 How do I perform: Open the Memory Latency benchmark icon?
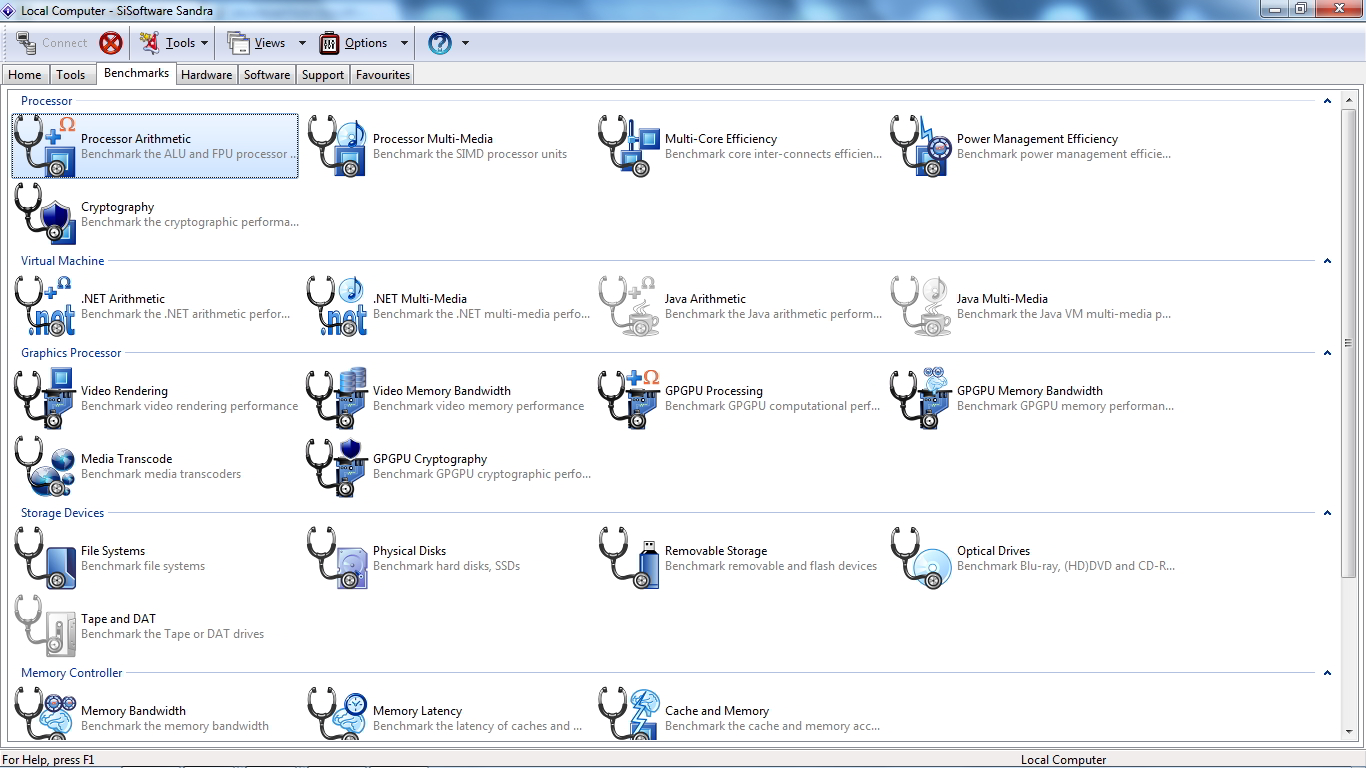click(338, 716)
